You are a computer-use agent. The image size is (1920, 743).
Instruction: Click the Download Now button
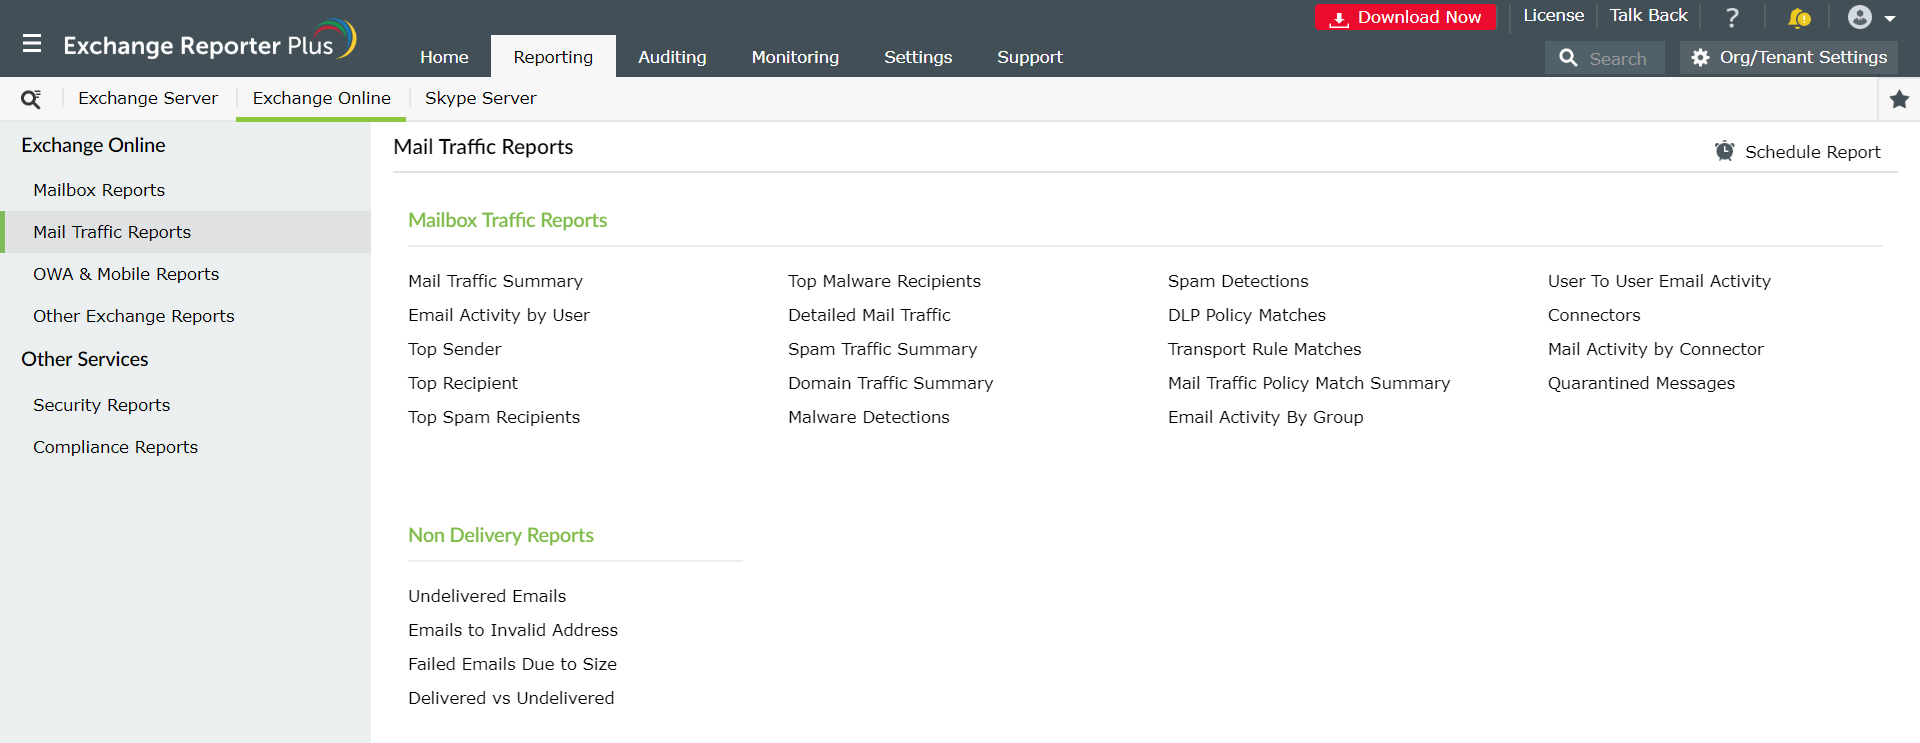[x=1405, y=17]
